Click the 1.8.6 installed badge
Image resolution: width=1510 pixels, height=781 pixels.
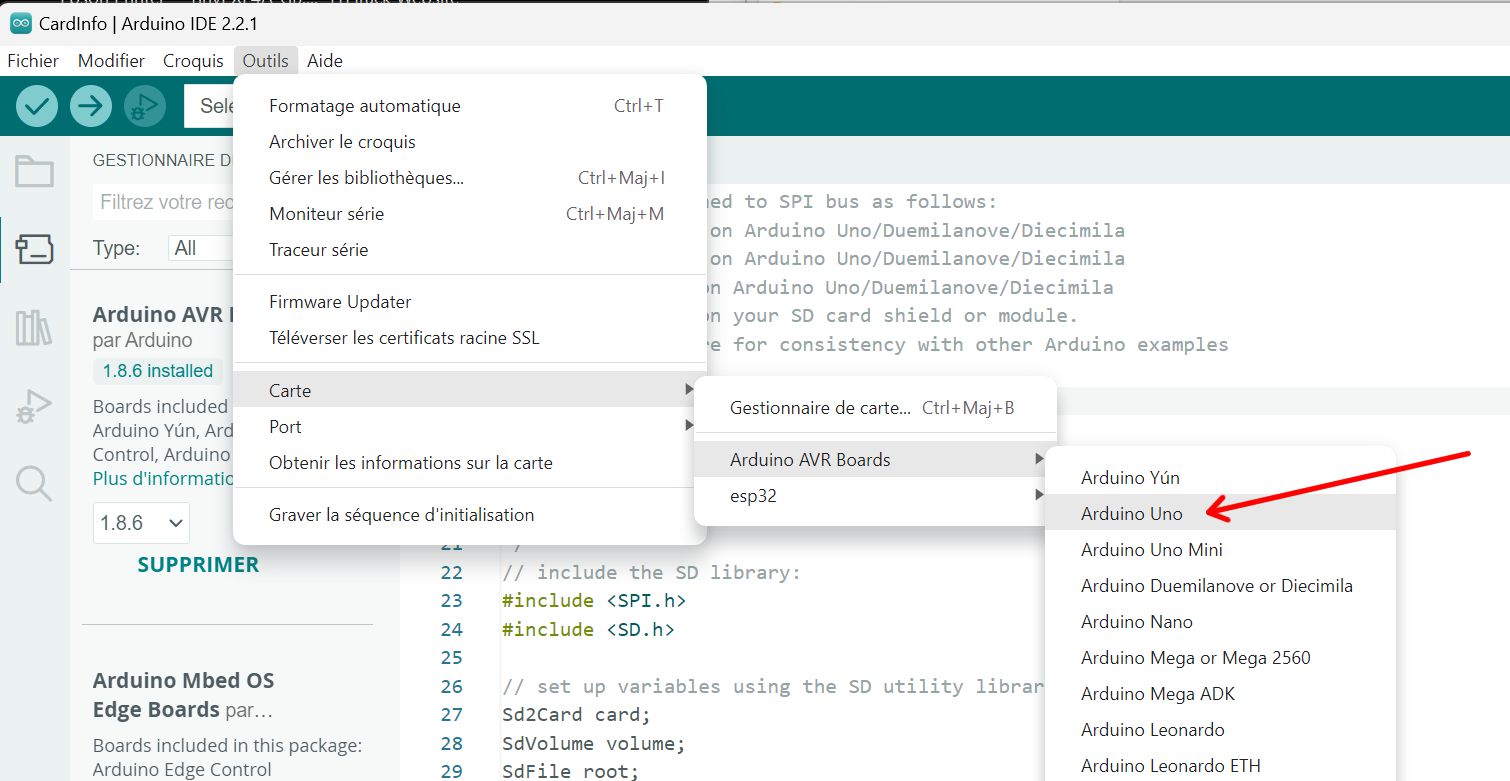[x=158, y=371]
